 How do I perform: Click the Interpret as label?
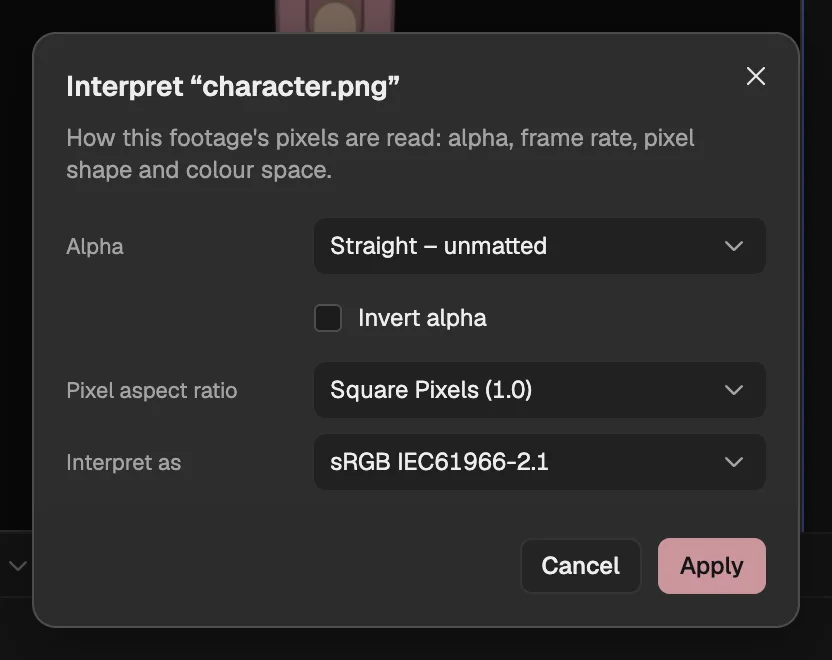pos(124,463)
